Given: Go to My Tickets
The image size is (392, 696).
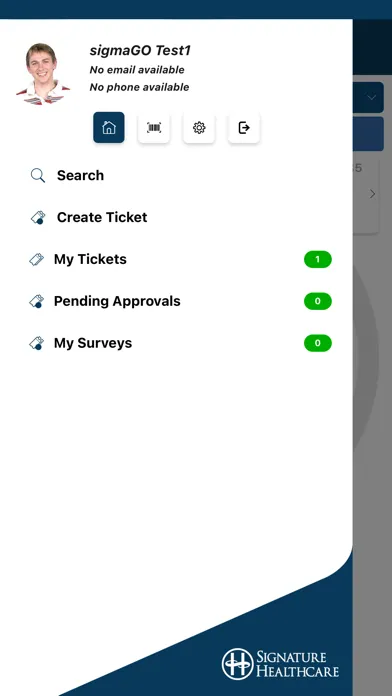Looking at the screenshot, I should pos(90,259).
